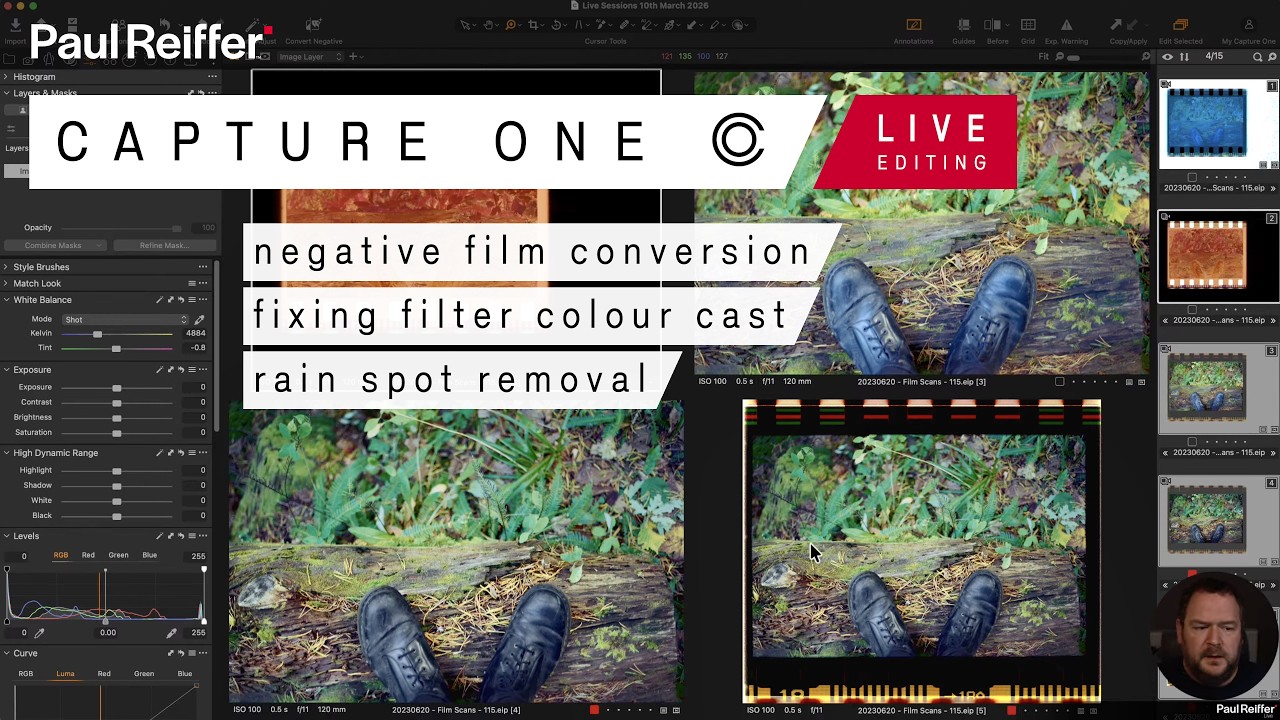Select the Red tab in Levels

[88, 556]
